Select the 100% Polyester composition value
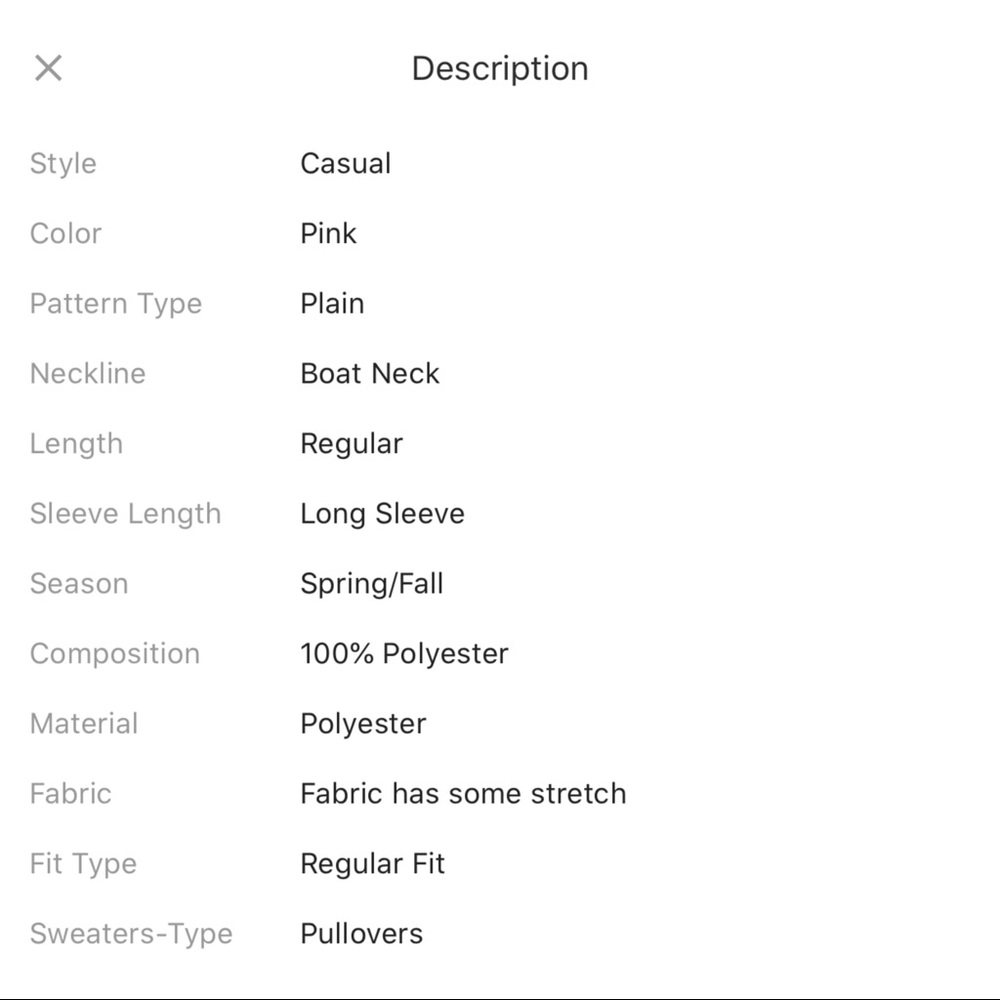This screenshot has width=1000, height=1000. (x=404, y=654)
